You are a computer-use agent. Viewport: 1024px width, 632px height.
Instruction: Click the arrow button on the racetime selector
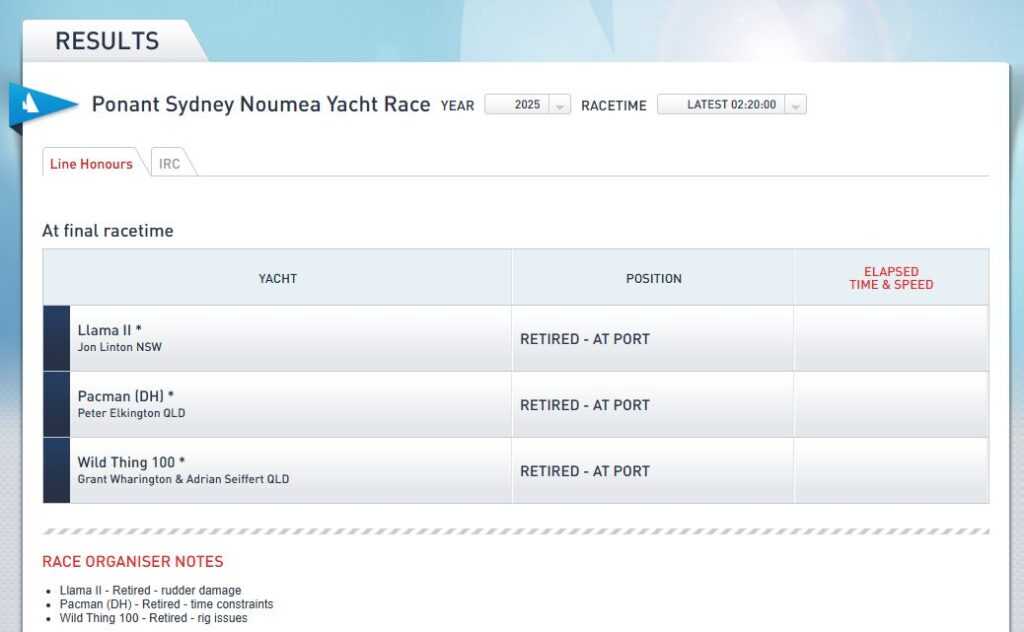coord(796,105)
